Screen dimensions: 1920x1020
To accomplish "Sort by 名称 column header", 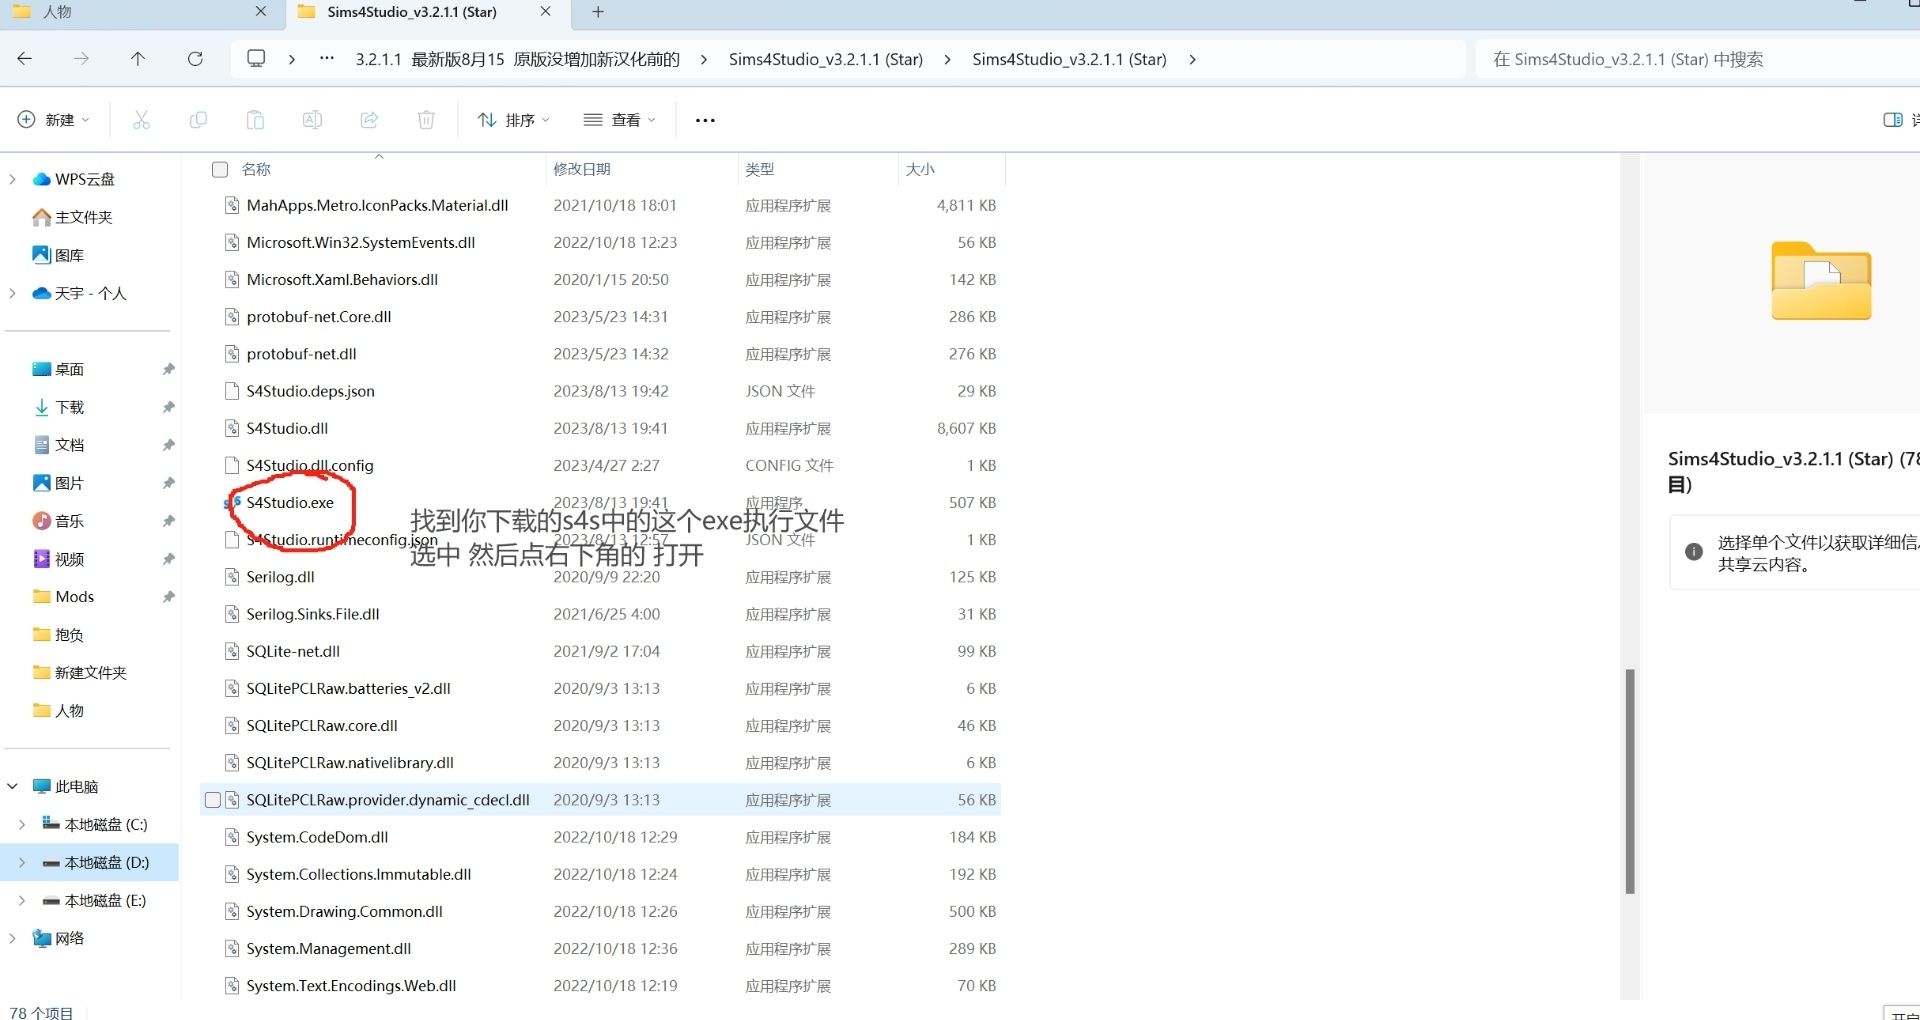I will (x=257, y=169).
